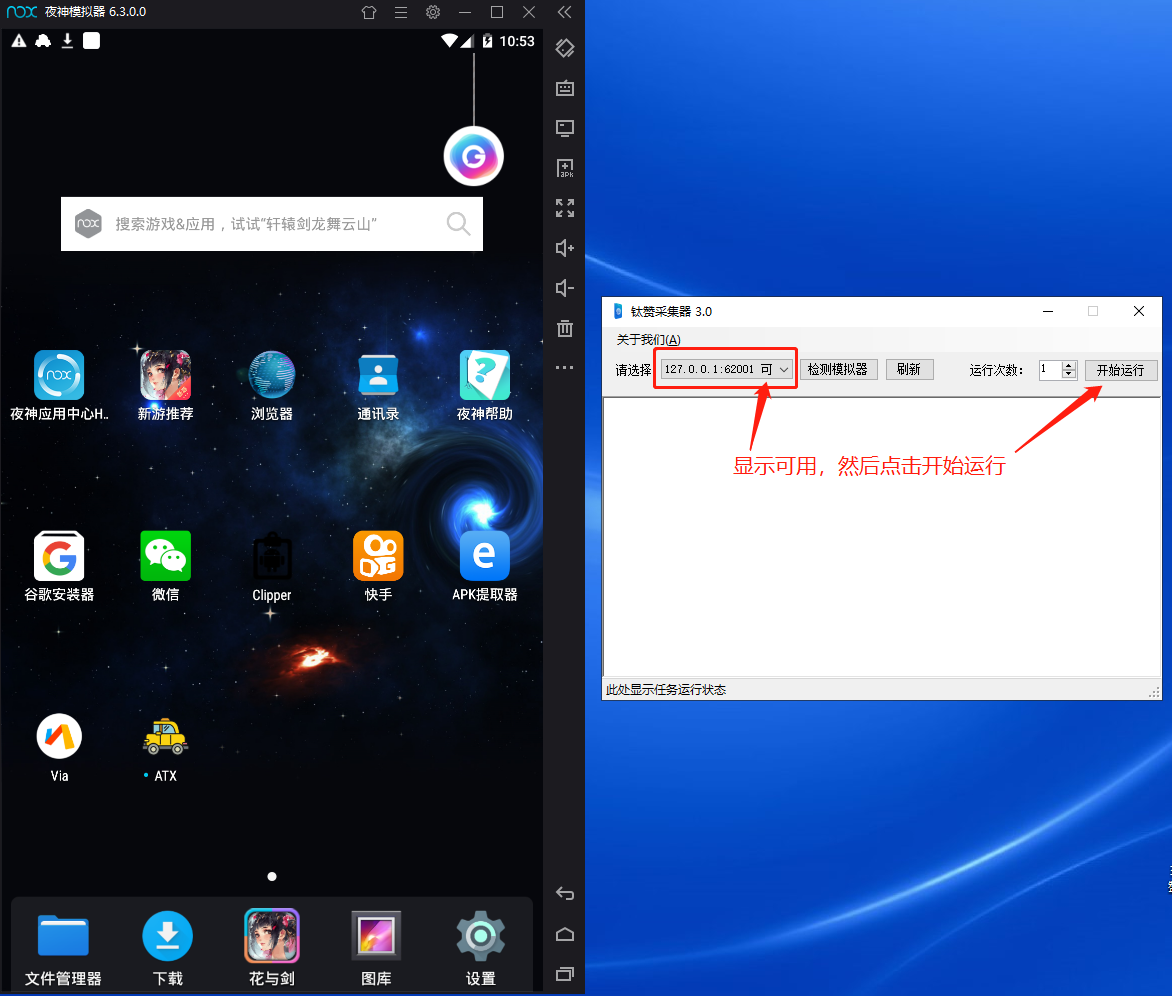1172x996 pixels.
Task: Open 下载 downloads in the dock
Action: [x=167, y=936]
